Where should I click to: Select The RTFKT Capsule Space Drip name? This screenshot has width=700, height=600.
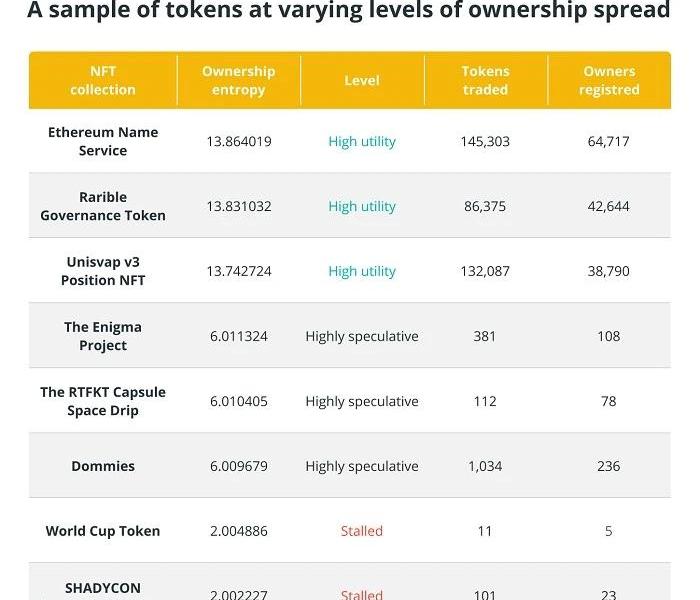pos(103,401)
